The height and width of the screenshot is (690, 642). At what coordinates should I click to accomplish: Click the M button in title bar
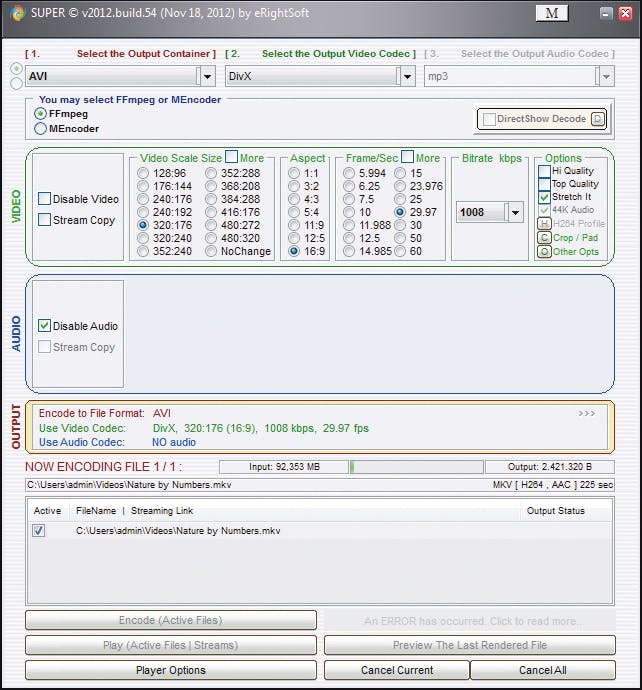point(552,13)
